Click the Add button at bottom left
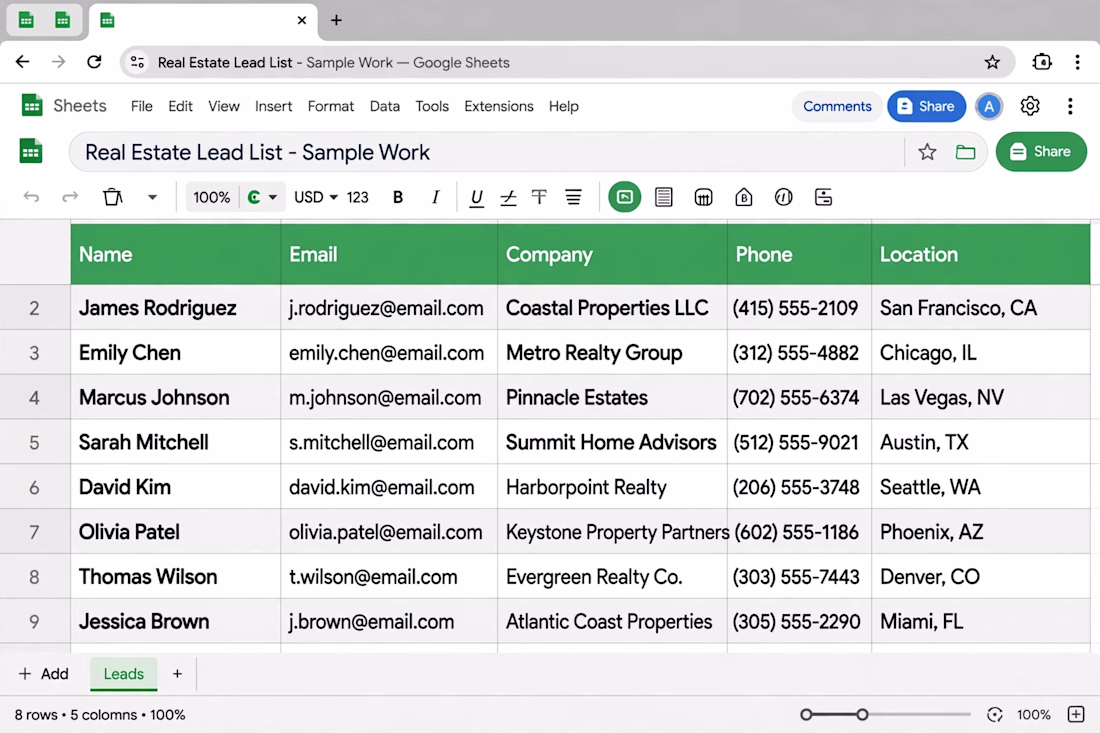This screenshot has width=1100, height=733. pos(43,674)
